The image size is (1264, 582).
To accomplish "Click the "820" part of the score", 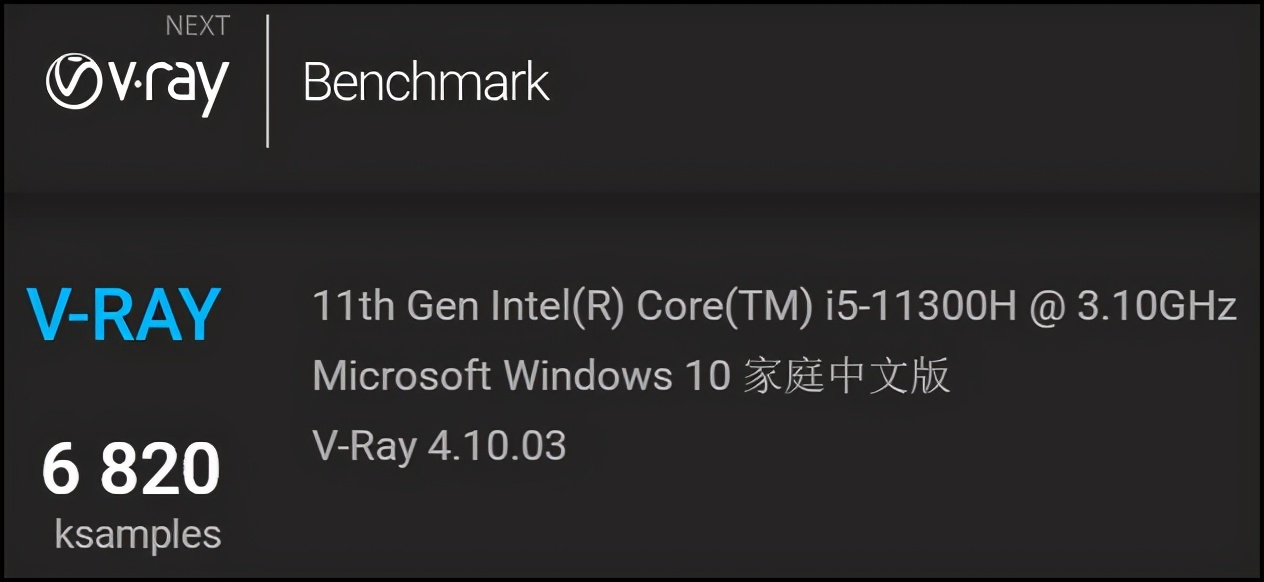I will pos(161,471).
